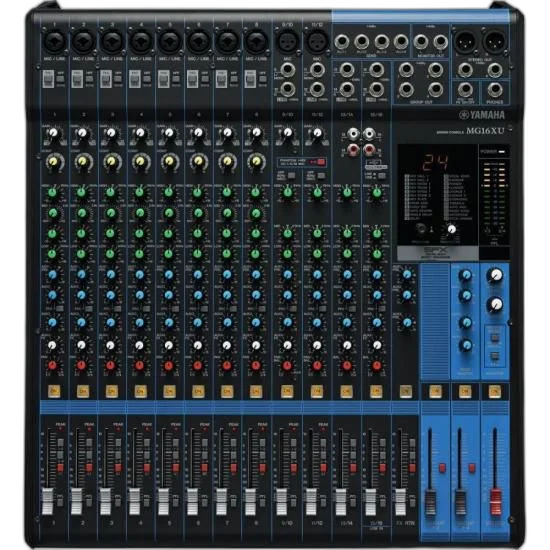
Task: Toggle the channel 9/10 ON button
Action: point(287,391)
